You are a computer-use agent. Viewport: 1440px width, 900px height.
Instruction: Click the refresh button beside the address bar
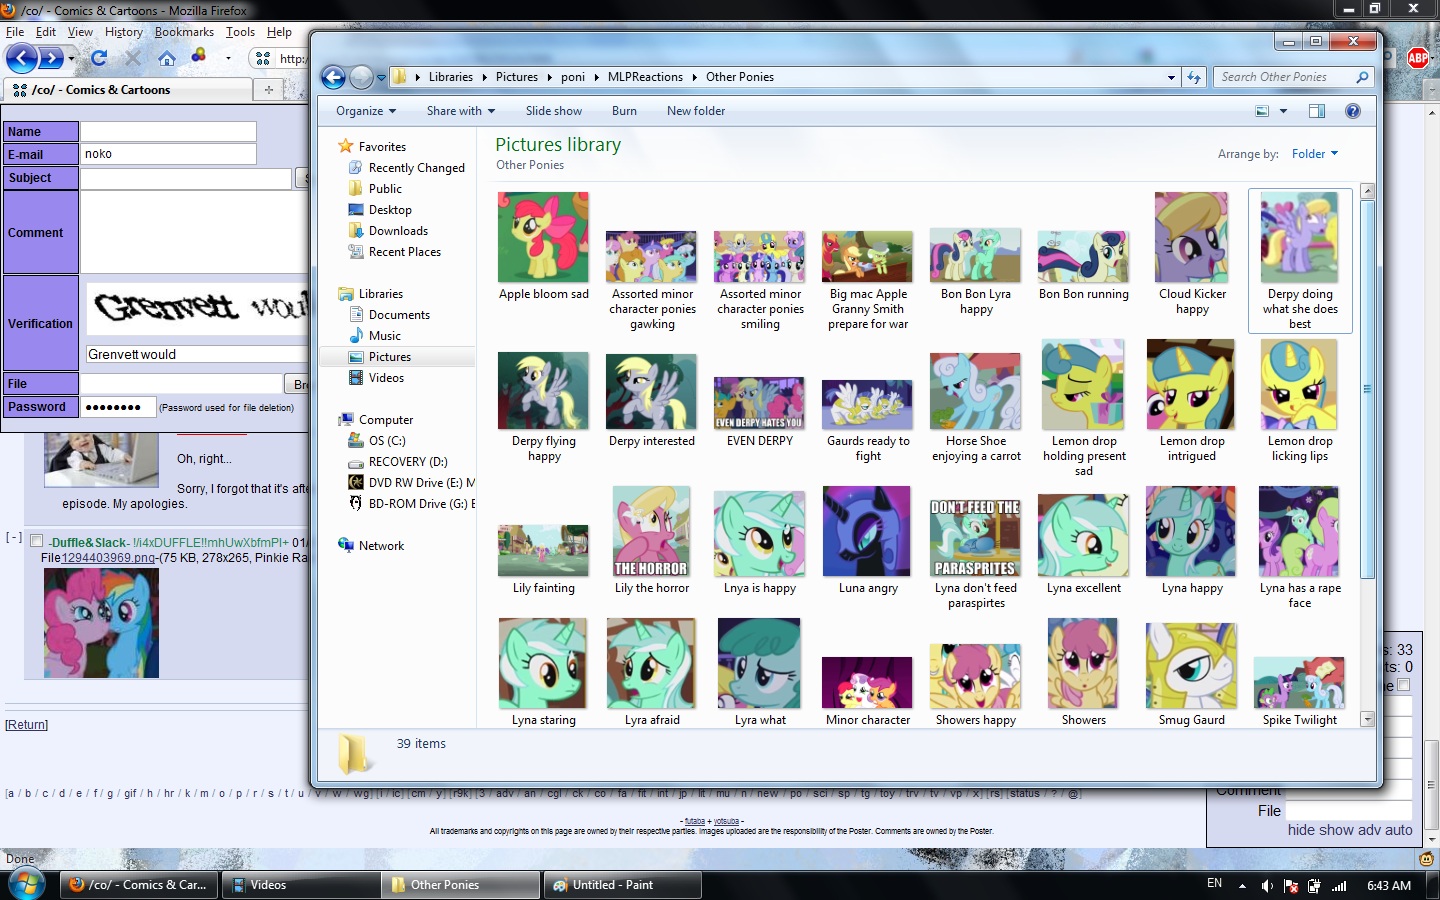click(1194, 77)
